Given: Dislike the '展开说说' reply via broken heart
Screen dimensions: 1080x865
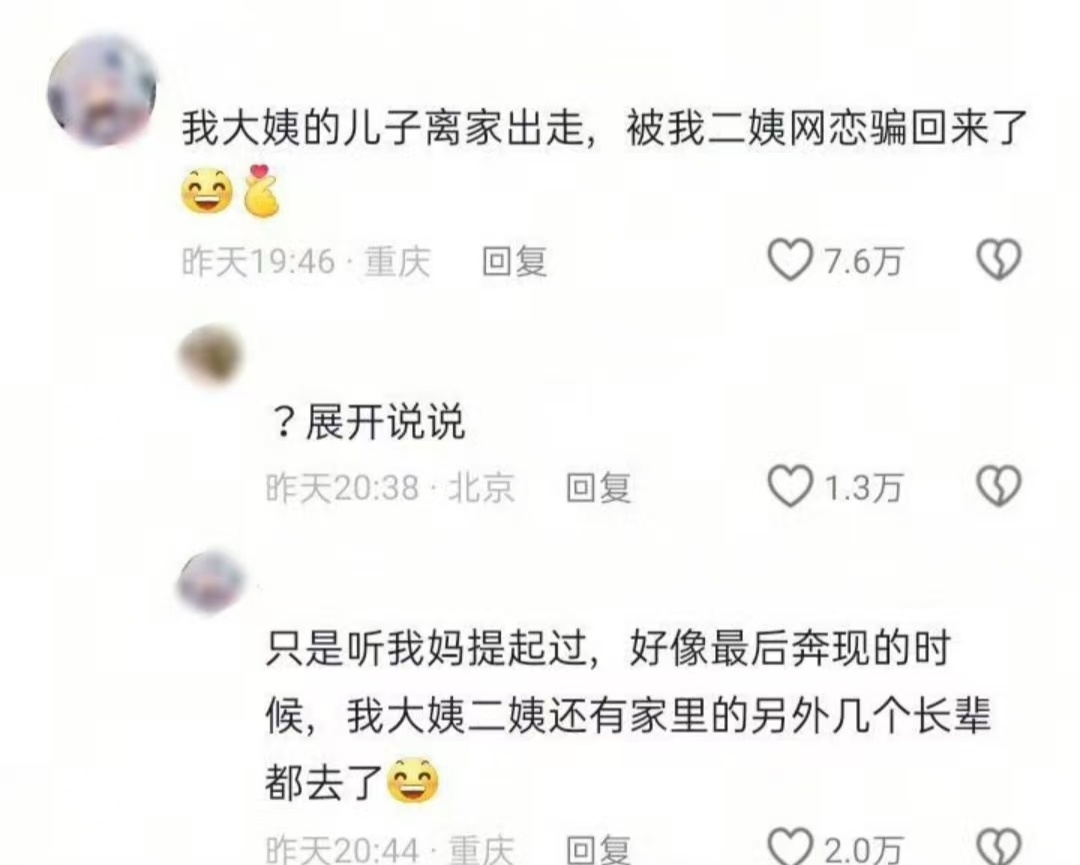Looking at the screenshot, I should pyautogui.click(x=999, y=486).
